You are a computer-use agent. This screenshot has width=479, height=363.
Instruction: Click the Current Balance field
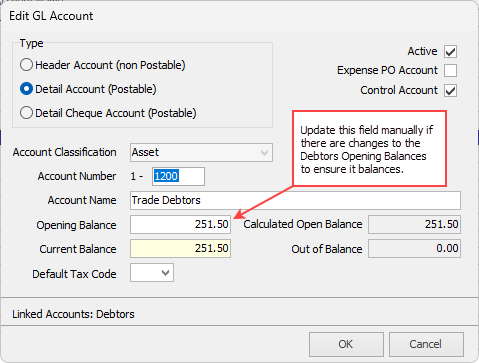point(180,249)
